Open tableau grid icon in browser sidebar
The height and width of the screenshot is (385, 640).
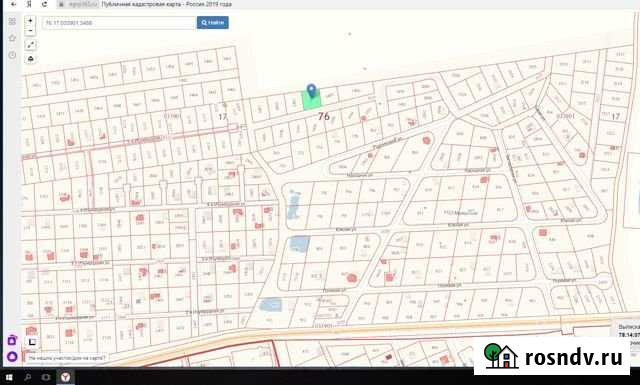(12, 21)
